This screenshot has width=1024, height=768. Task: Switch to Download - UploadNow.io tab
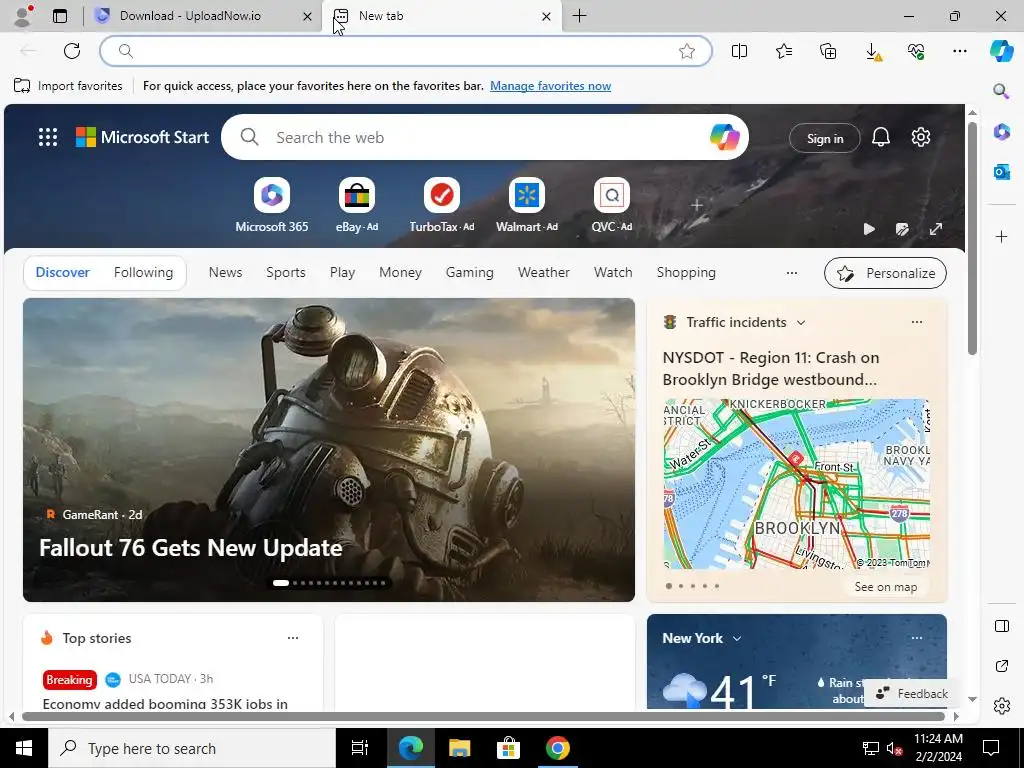[x=202, y=16]
